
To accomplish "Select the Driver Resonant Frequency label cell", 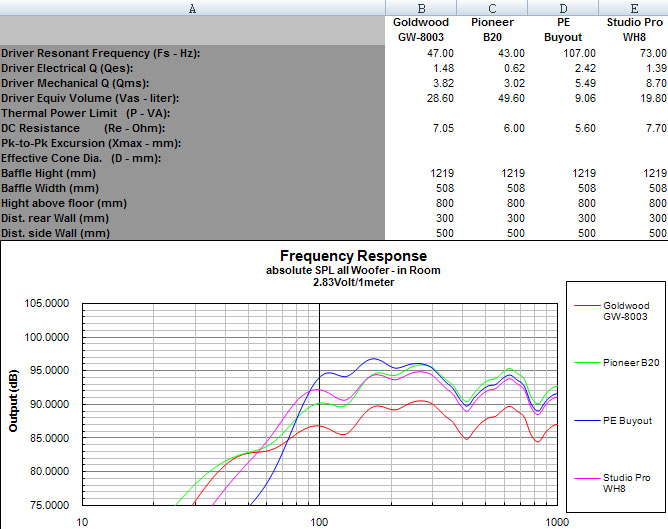I will [x=192, y=53].
